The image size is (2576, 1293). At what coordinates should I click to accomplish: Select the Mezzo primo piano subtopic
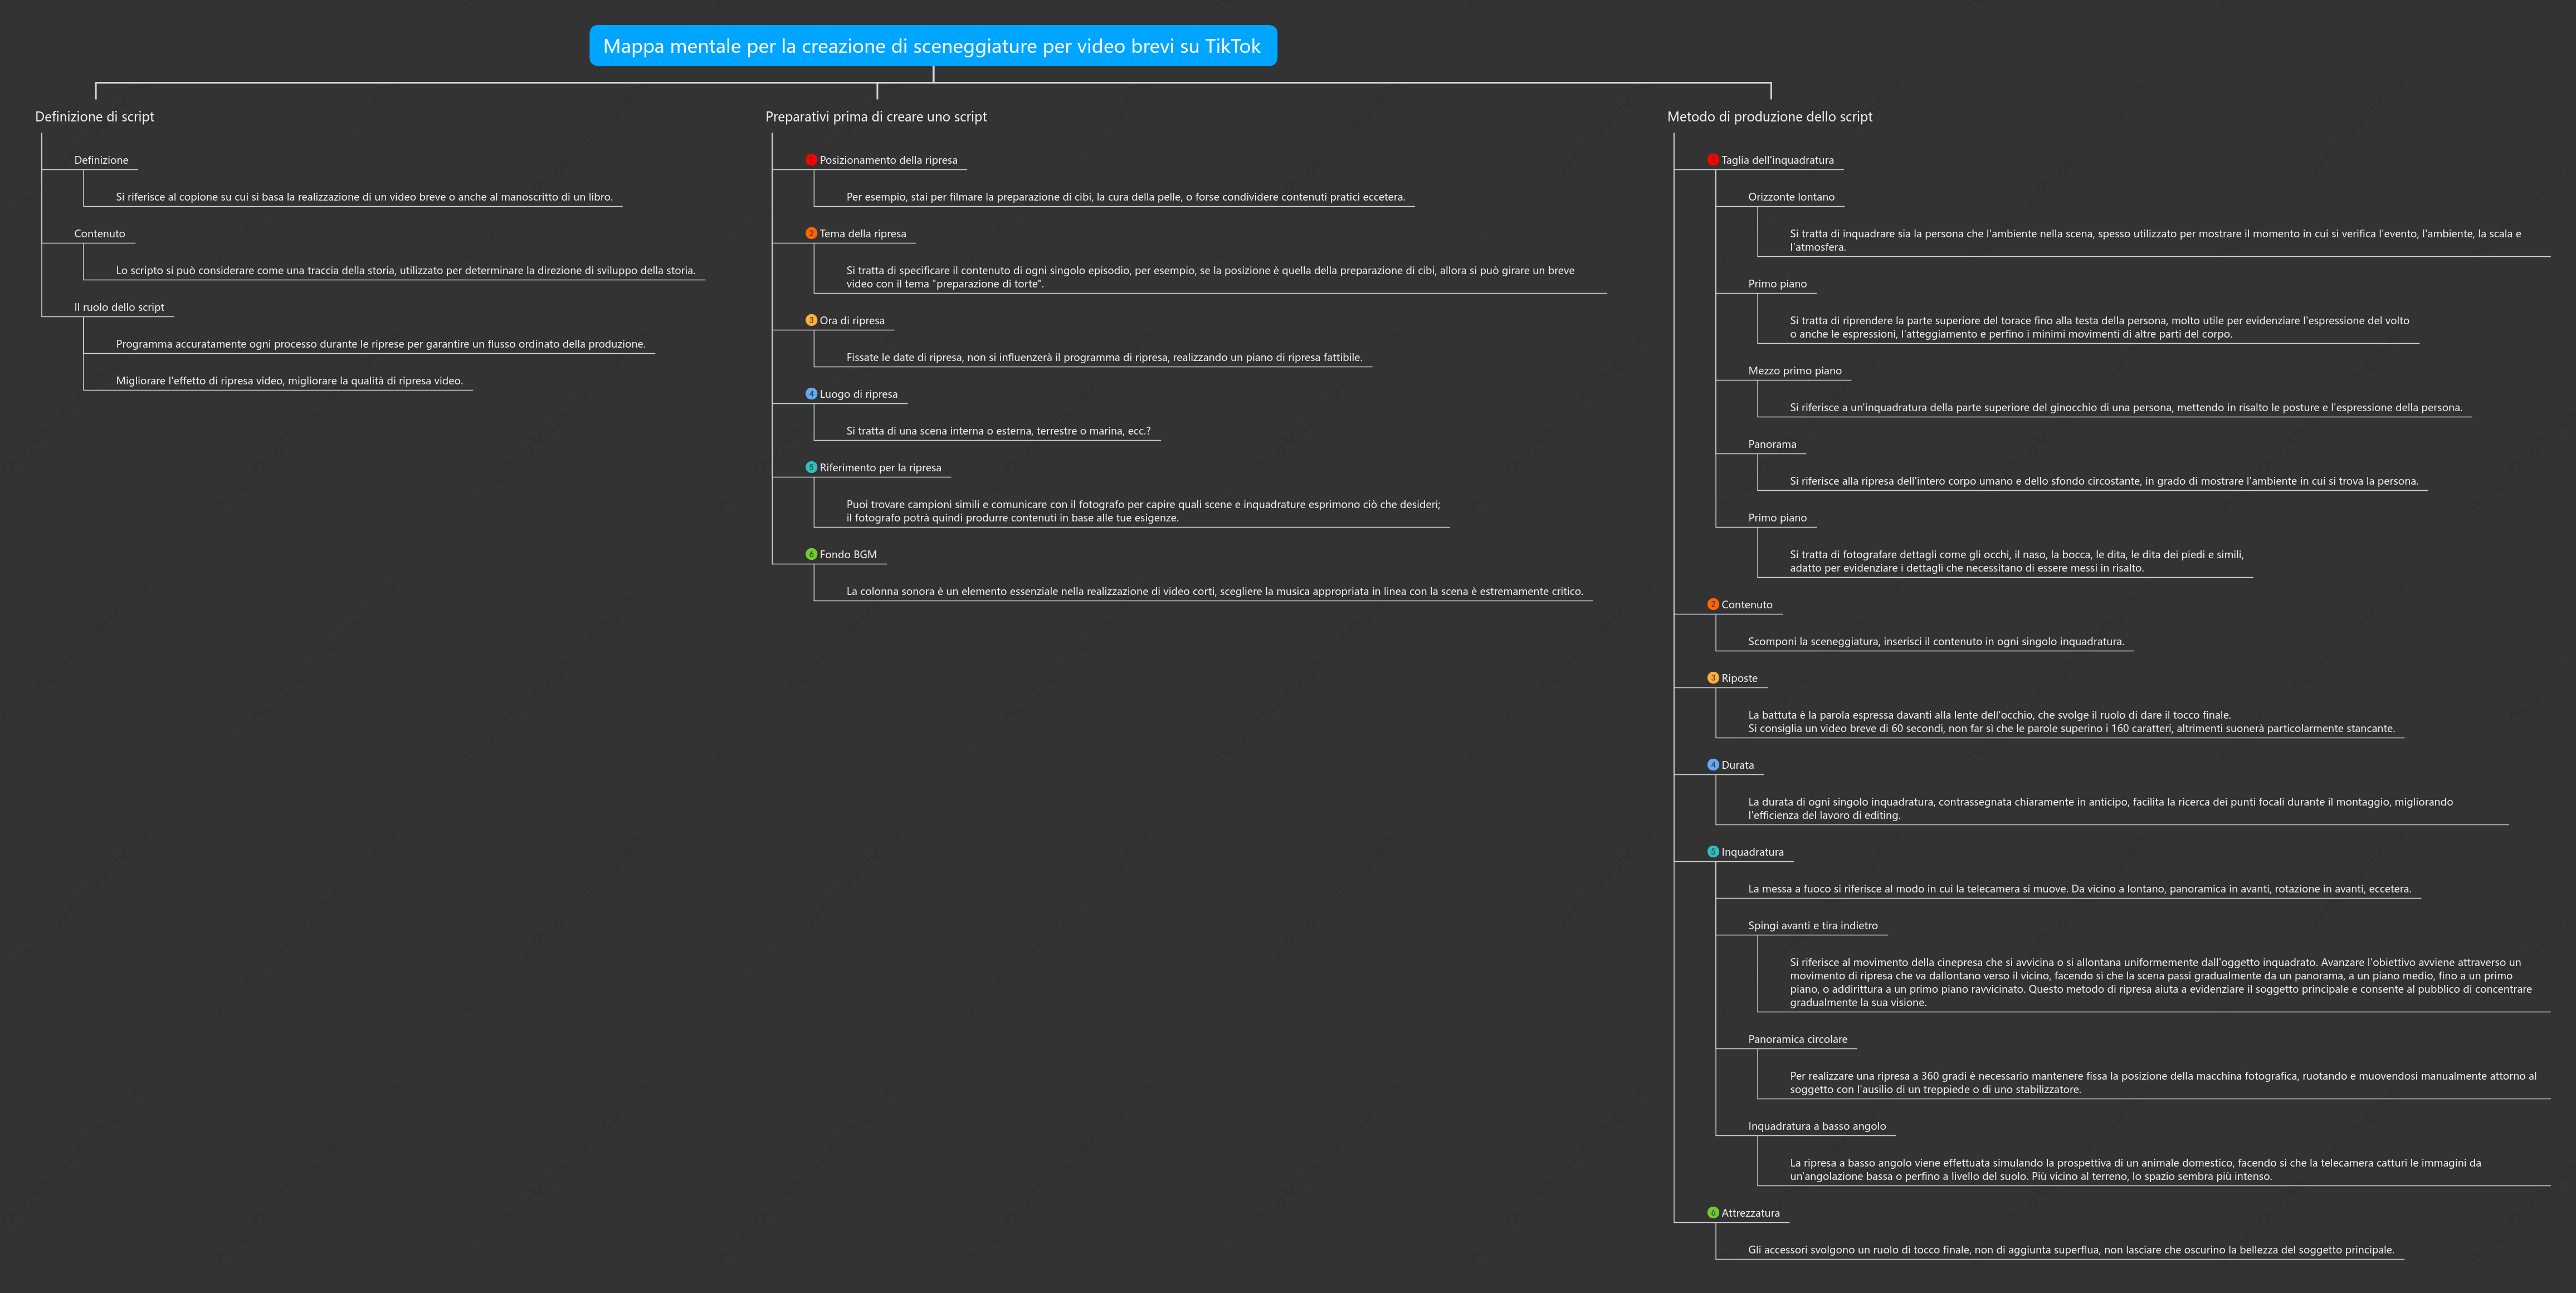pos(1794,371)
